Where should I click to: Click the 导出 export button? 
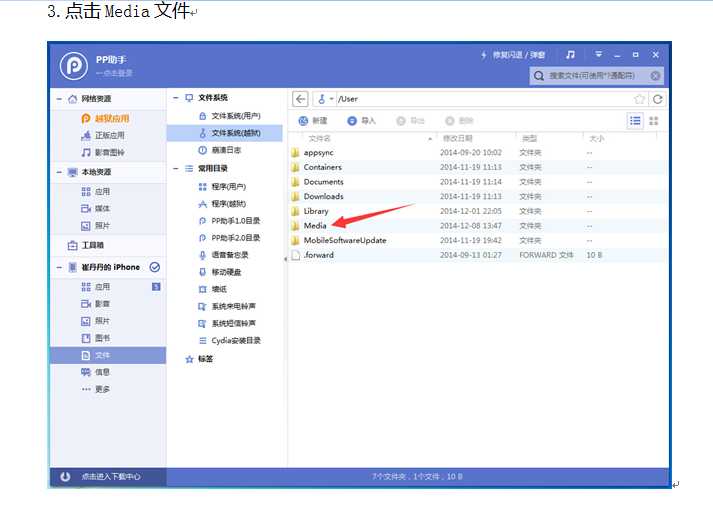(x=410, y=121)
